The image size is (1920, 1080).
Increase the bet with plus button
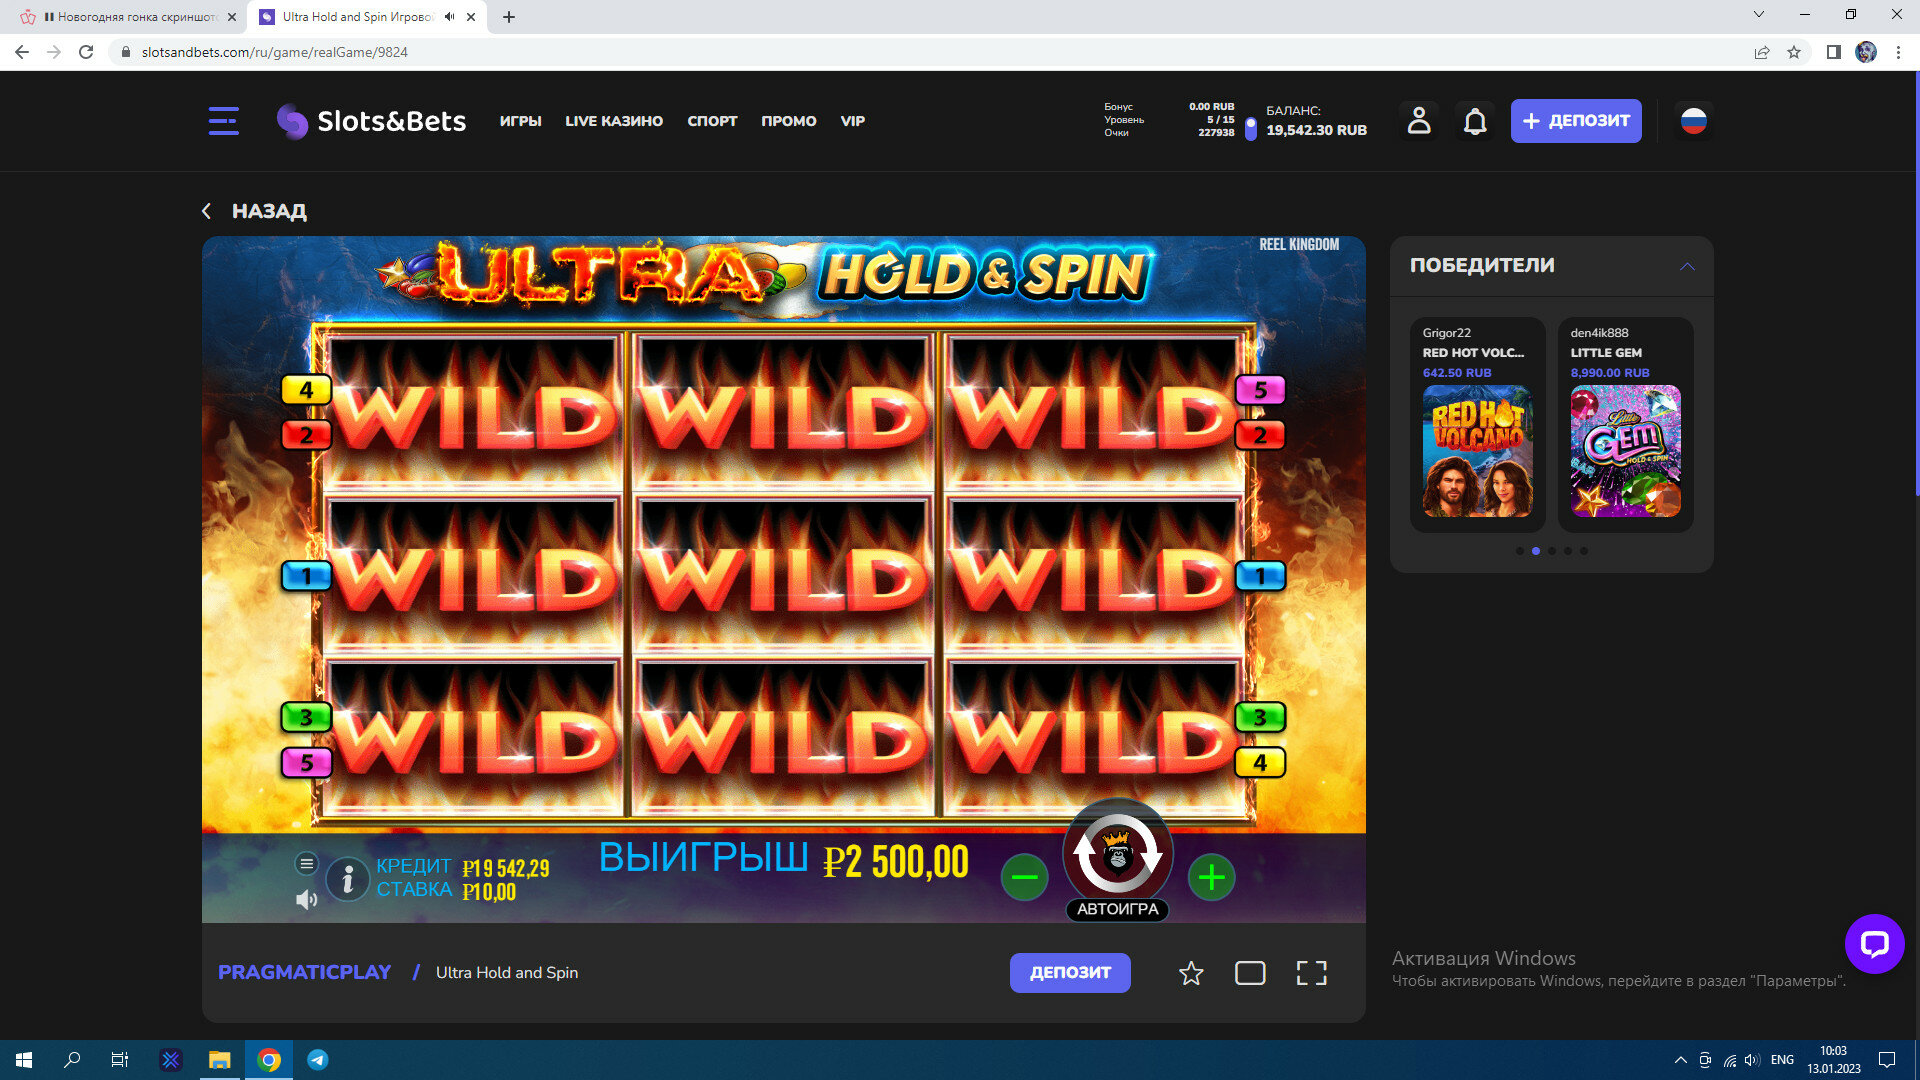1211,878
